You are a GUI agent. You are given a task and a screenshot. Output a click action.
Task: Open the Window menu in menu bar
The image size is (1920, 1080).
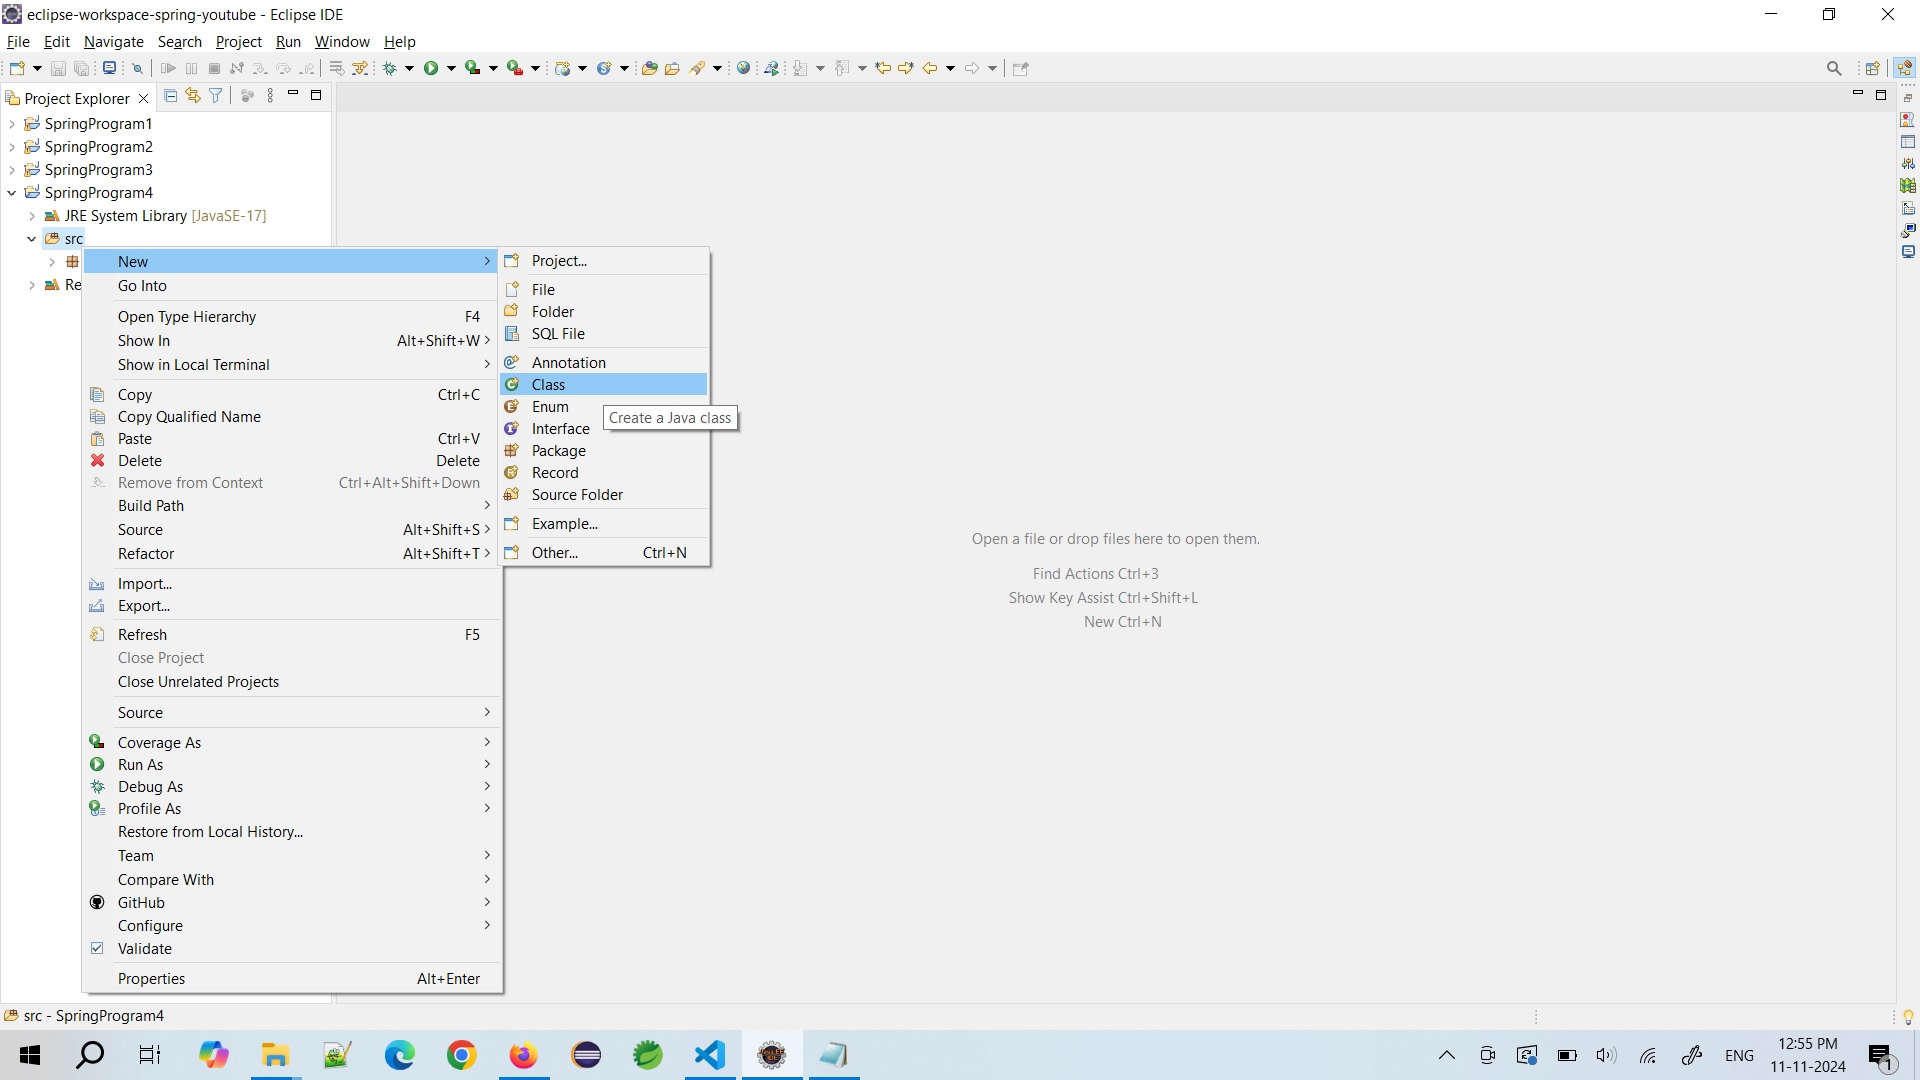point(342,42)
